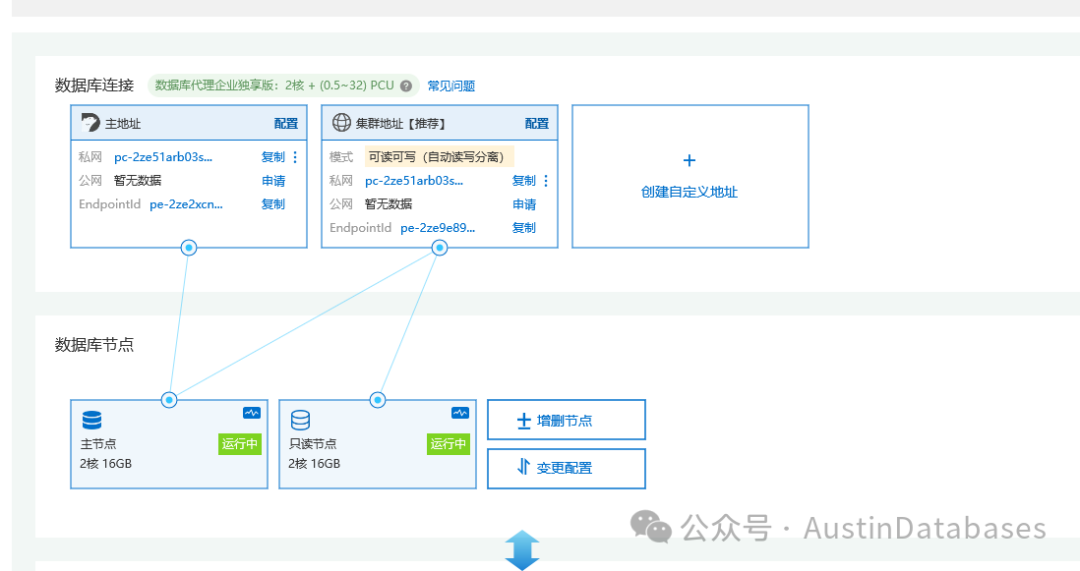Screen dimensions: 1080x571
Task: Select the 主节点 top connection circle
Action: coord(169,400)
